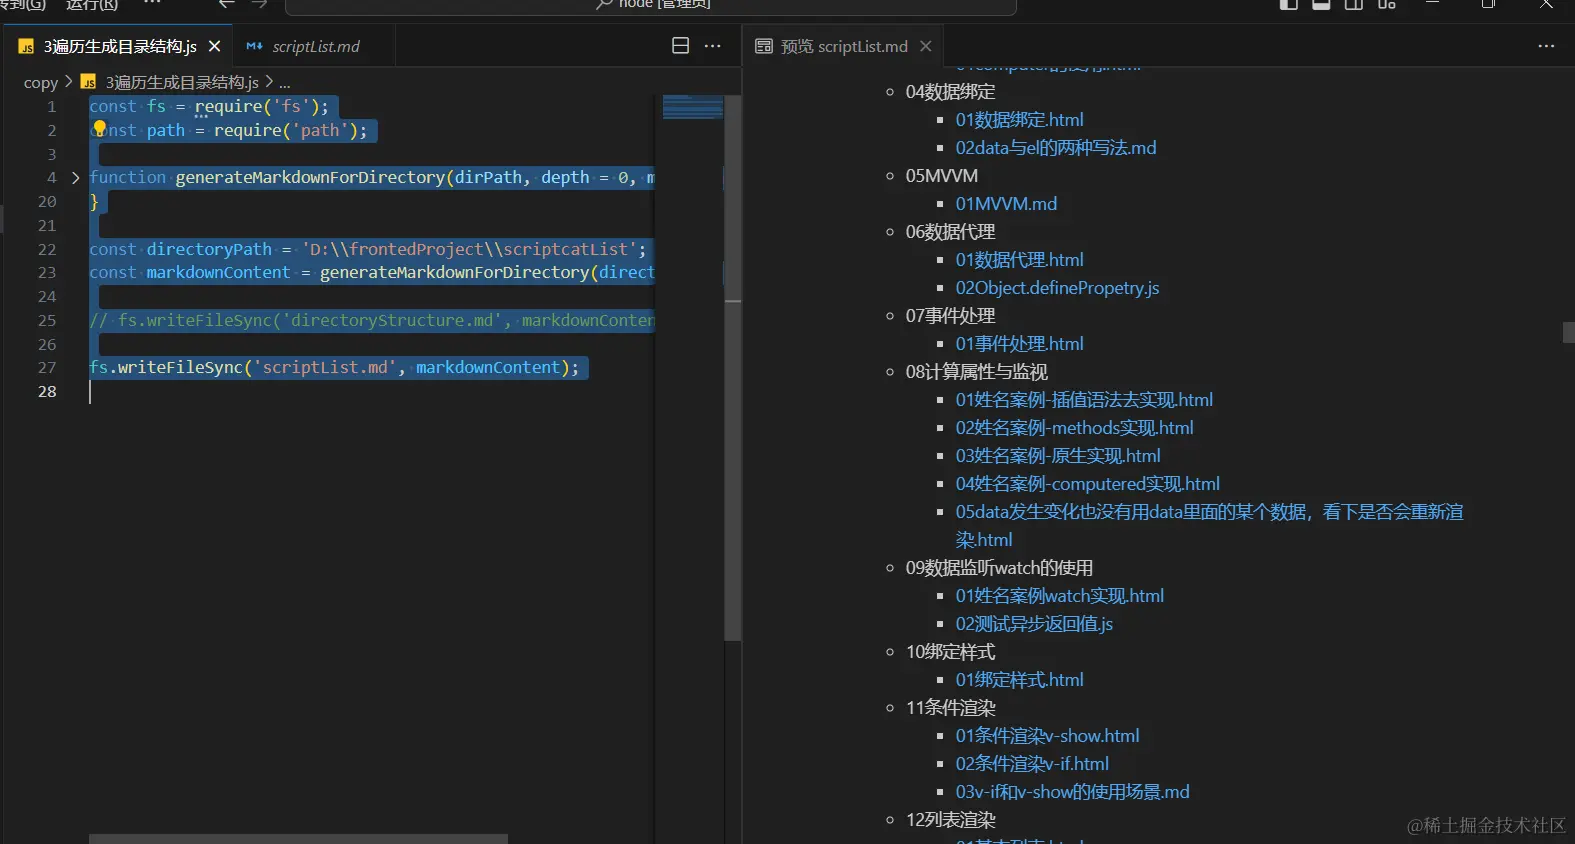Switch to the 3遍历生成目录结构.js tab
This screenshot has width=1575, height=844.
tap(120, 46)
